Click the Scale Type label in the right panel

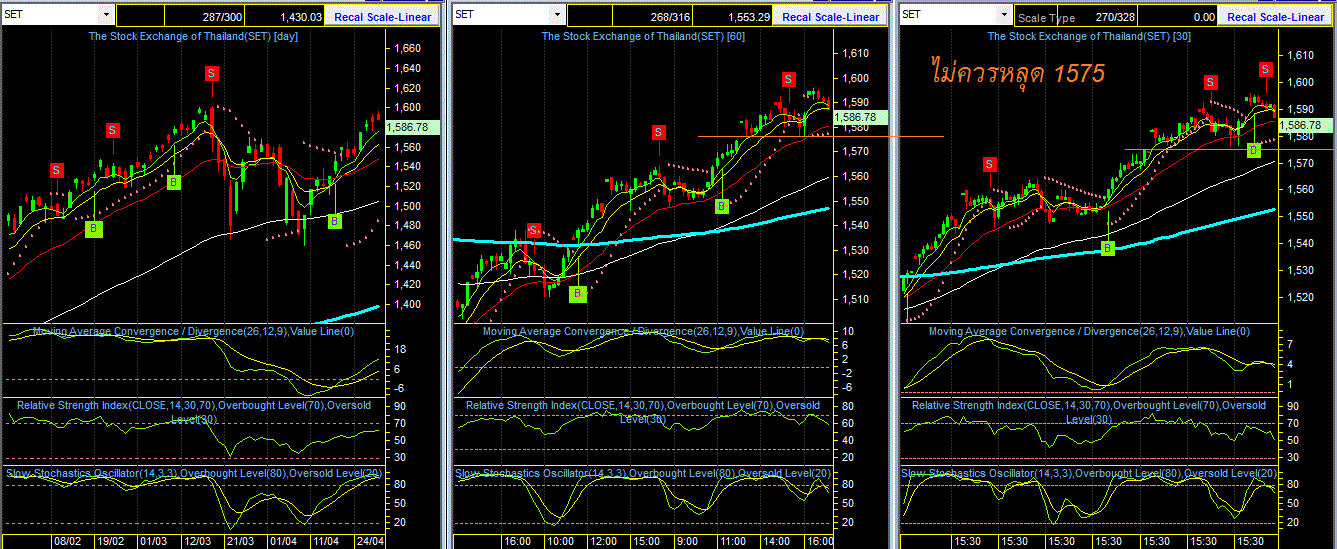1046,17
